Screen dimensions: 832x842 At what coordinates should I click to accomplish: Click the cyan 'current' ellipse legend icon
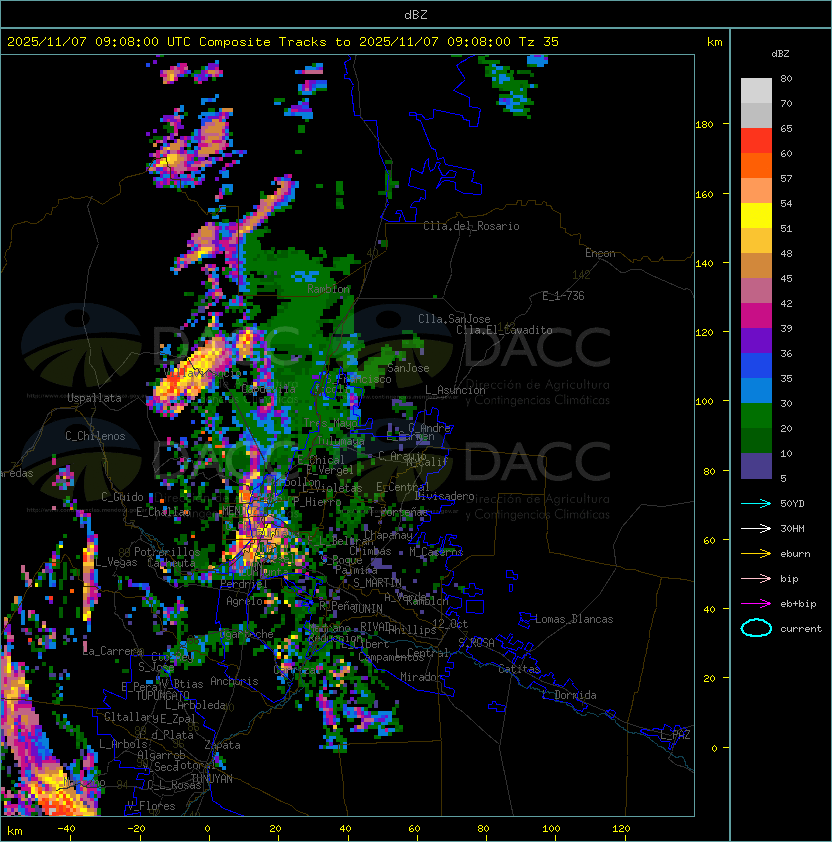[x=756, y=628]
